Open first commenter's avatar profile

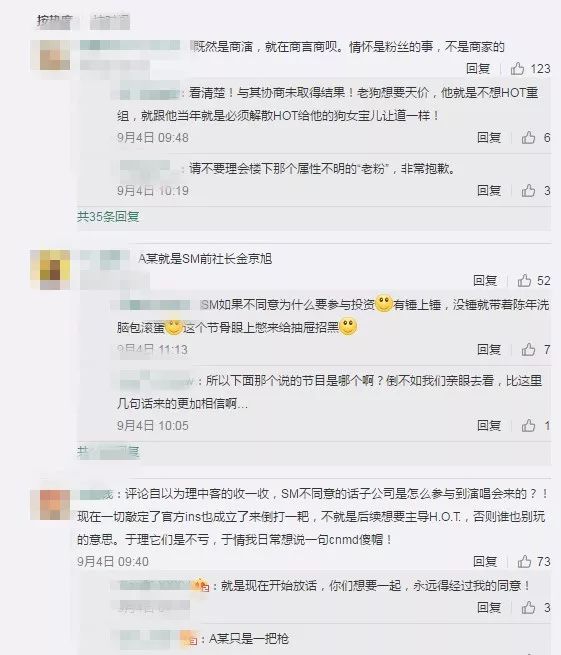pyautogui.click(x=55, y=55)
